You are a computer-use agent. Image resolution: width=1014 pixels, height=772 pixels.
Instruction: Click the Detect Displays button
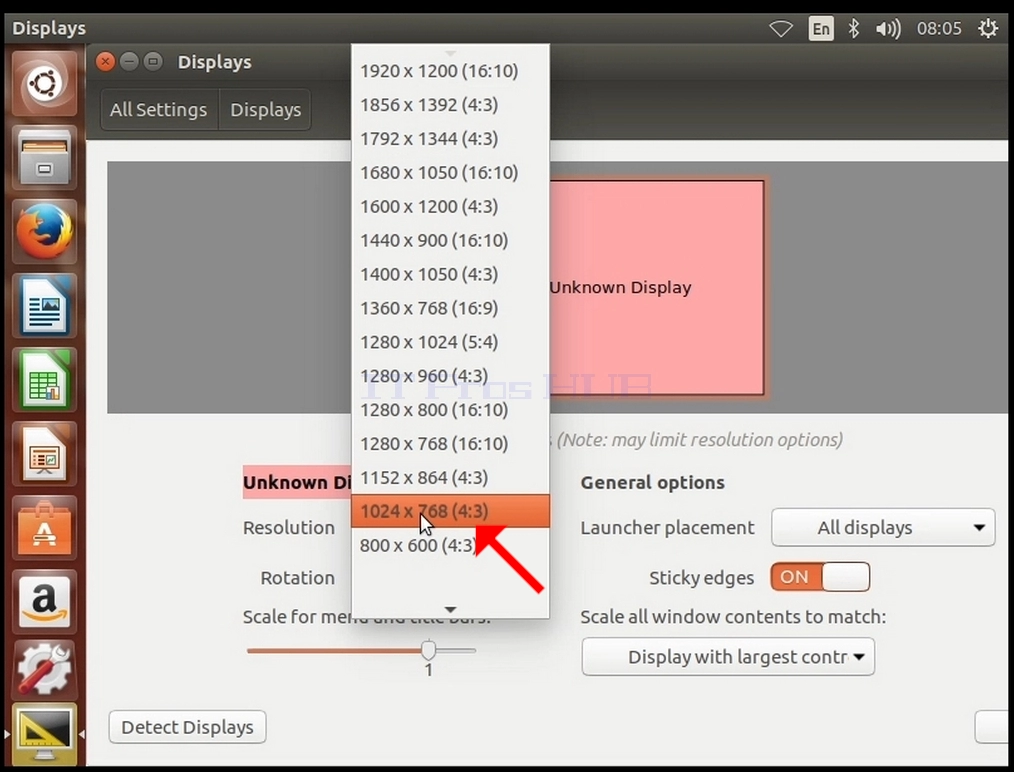[188, 727]
